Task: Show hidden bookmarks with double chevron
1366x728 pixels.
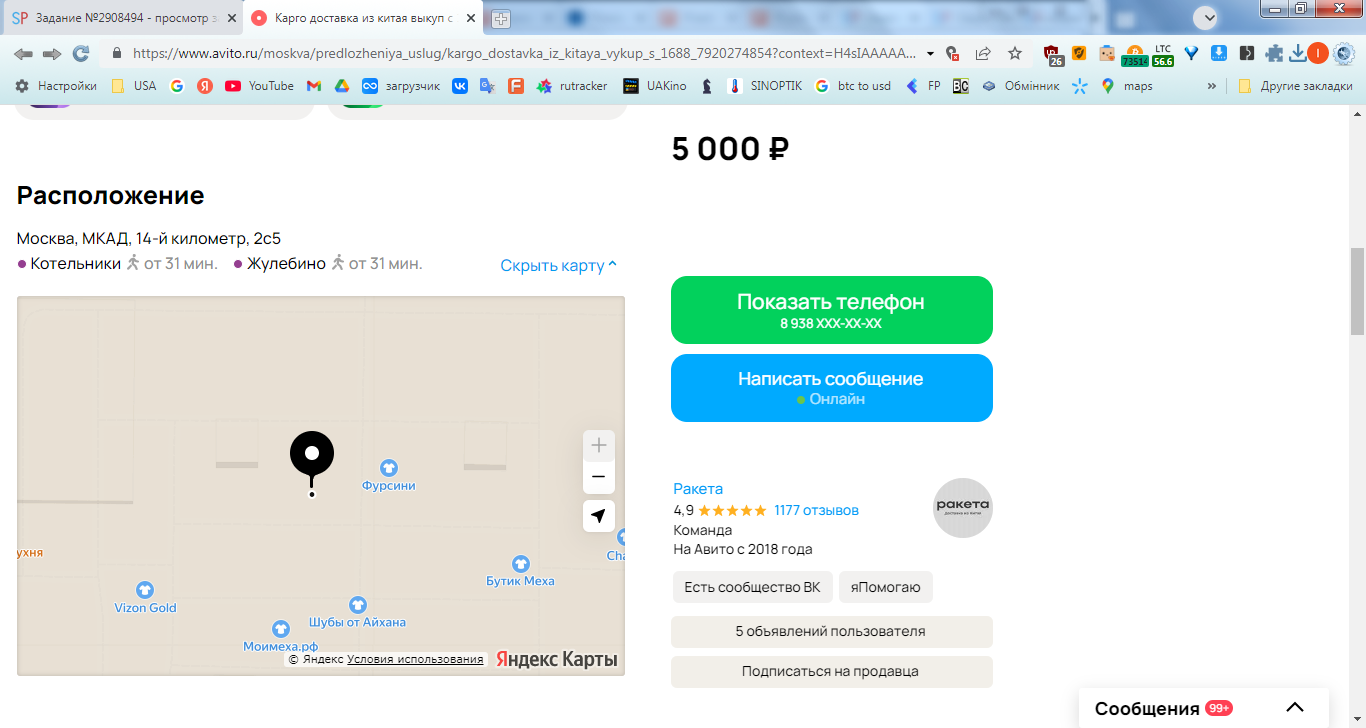Action: pos(1212,86)
